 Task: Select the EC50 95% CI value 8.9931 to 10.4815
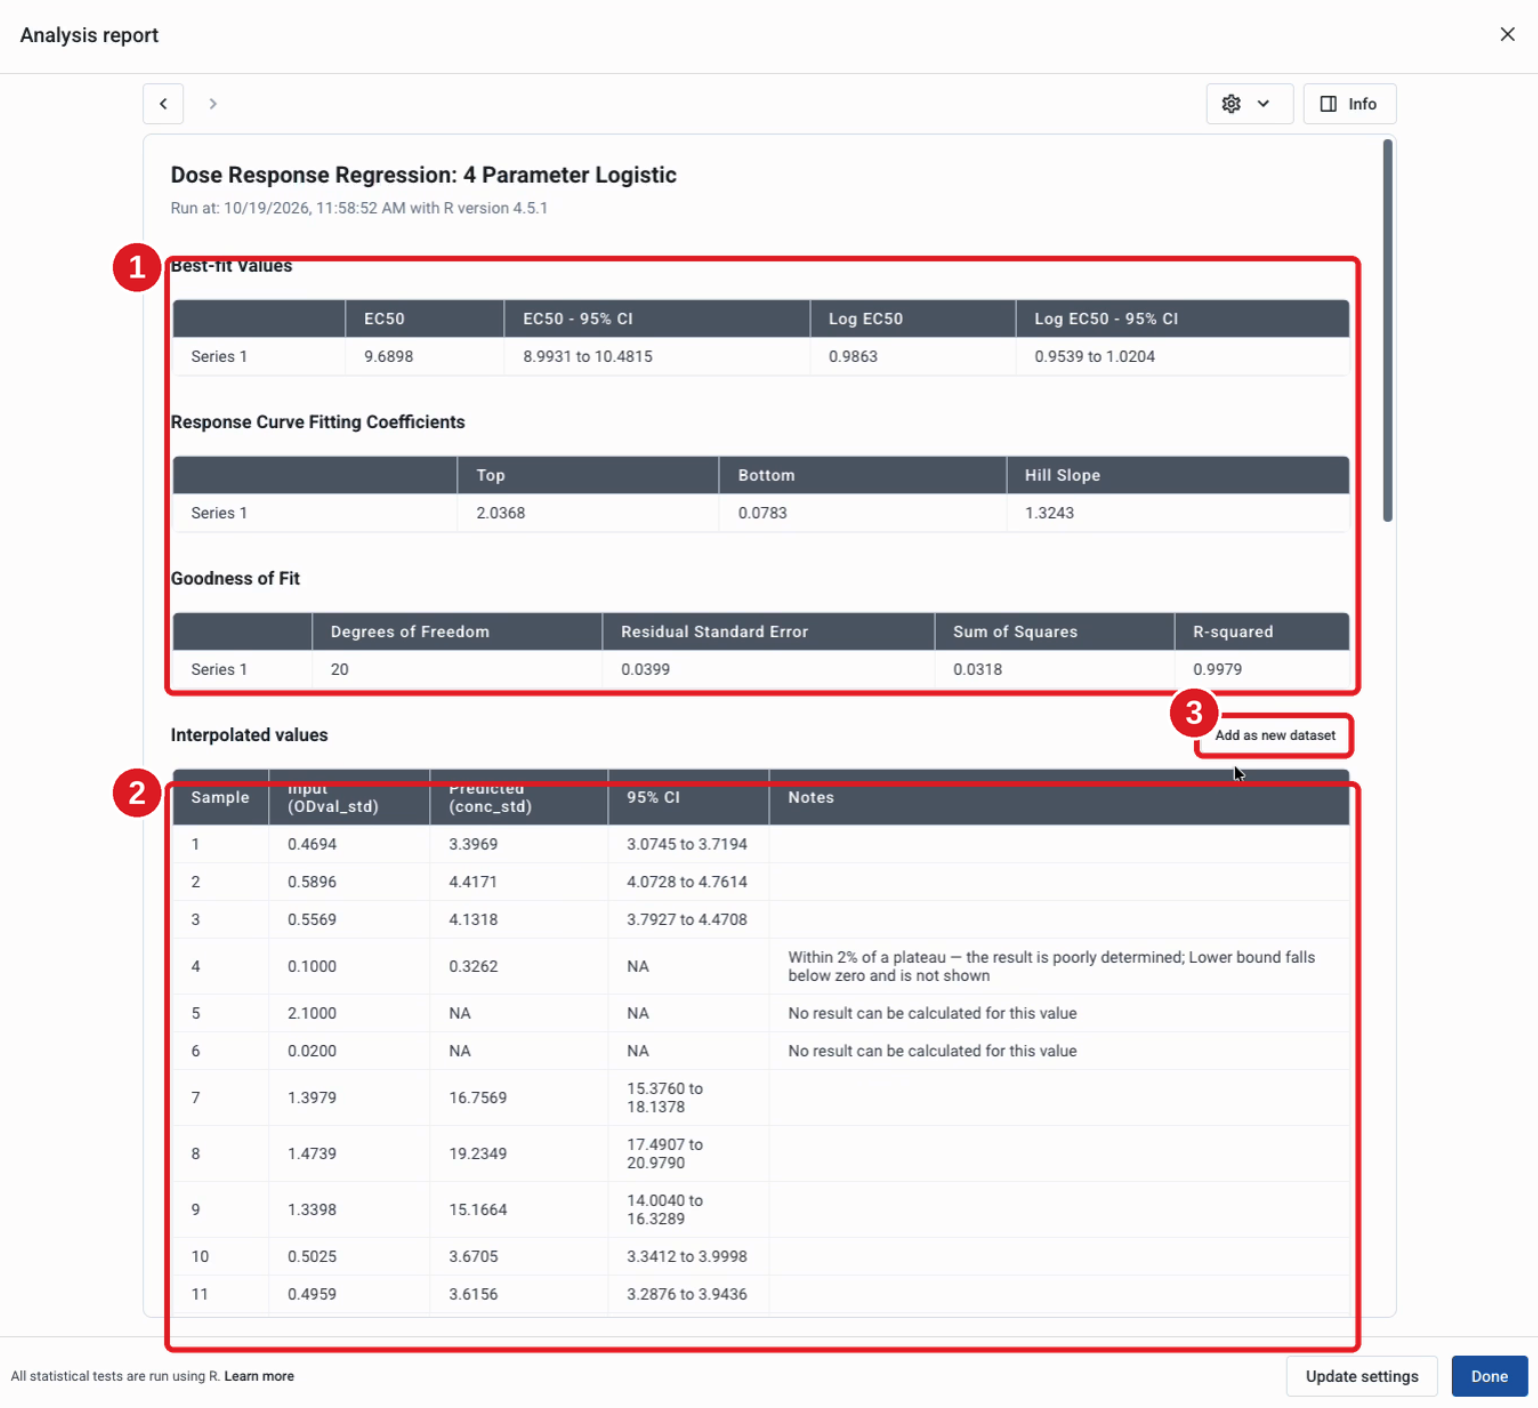587,356
